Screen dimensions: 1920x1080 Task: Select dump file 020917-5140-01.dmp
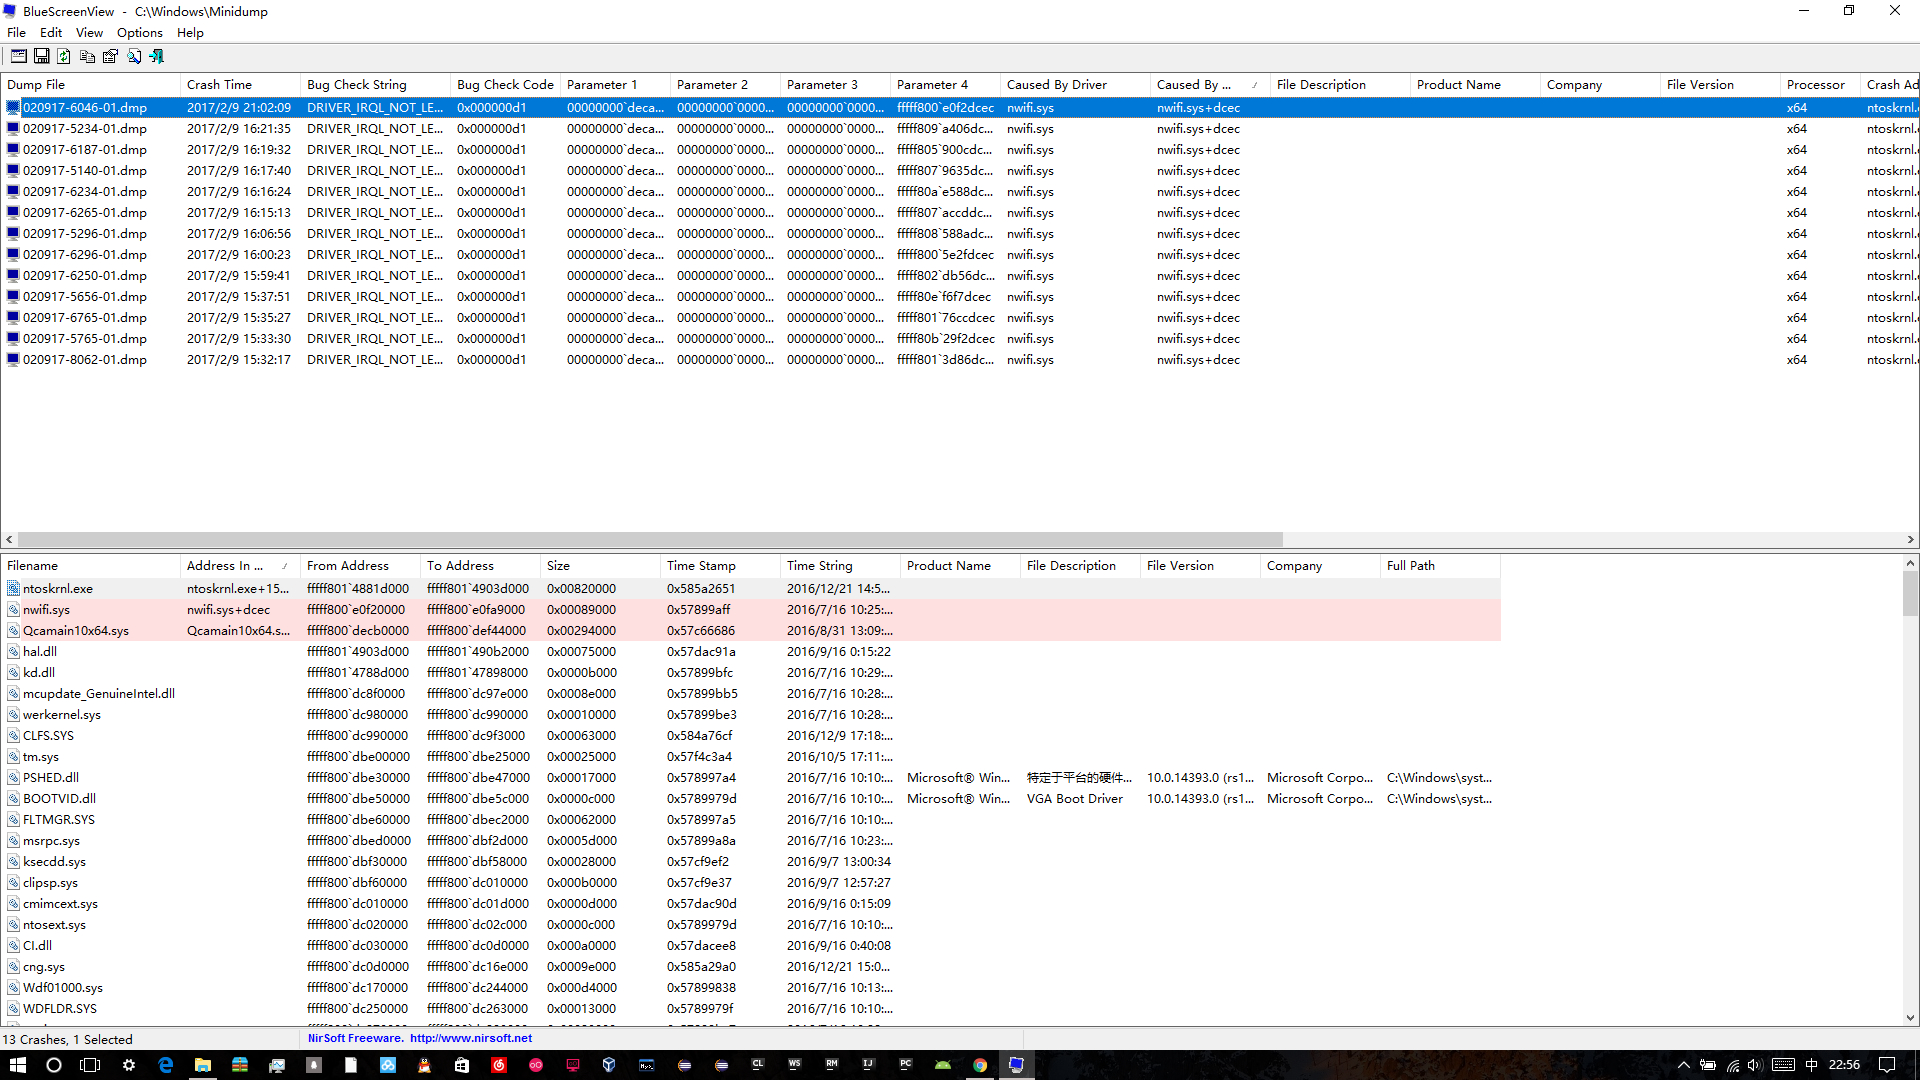(85, 171)
